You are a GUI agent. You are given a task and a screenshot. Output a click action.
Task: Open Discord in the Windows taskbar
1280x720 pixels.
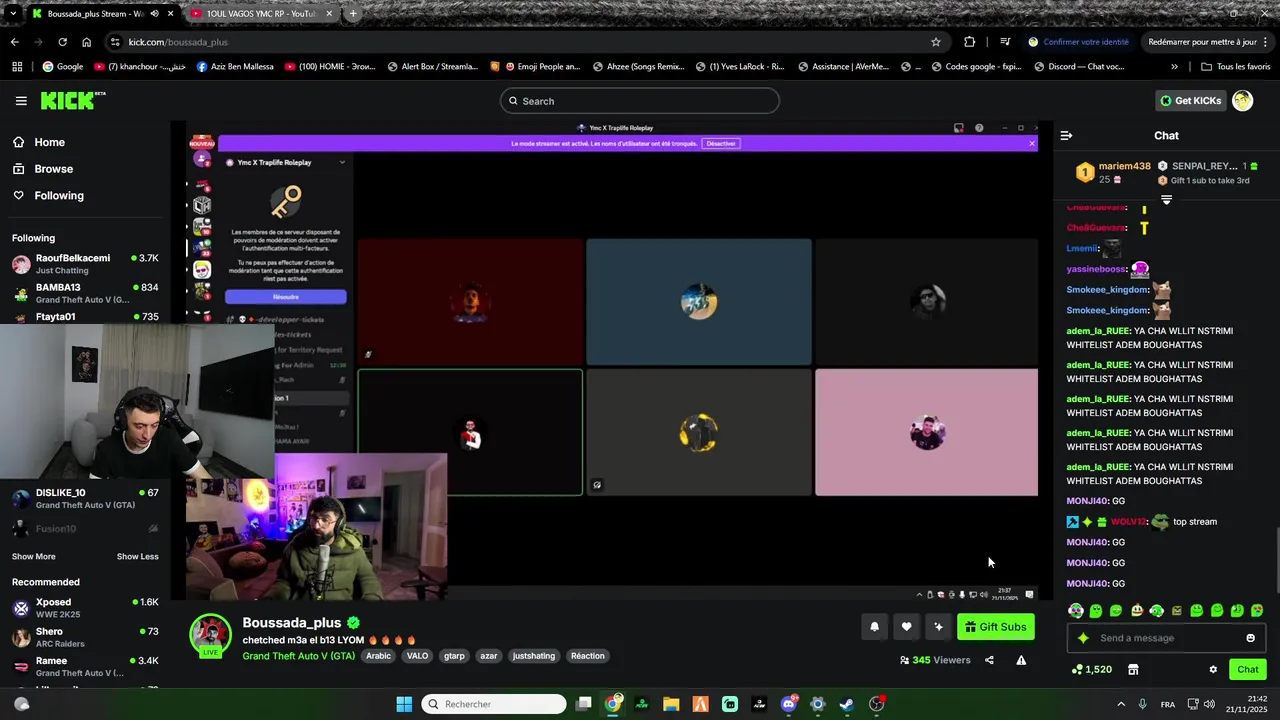point(788,704)
